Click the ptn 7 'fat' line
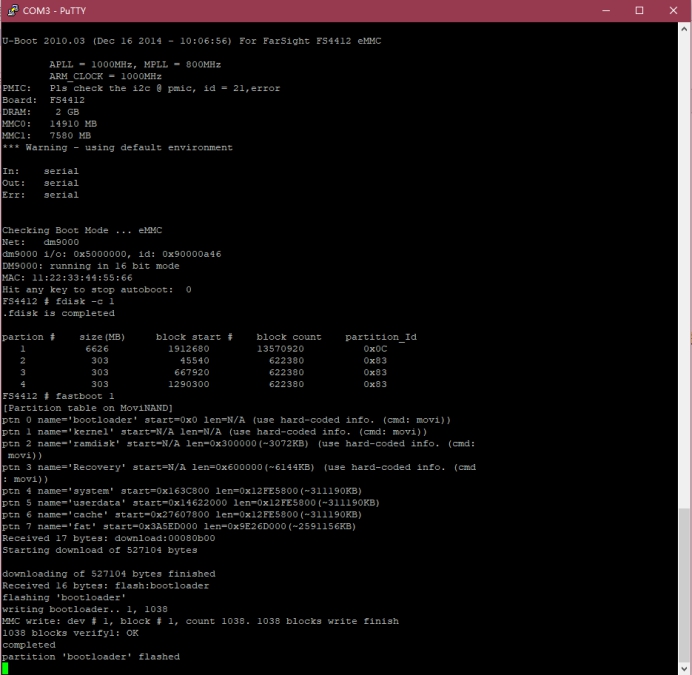 [179, 527]
